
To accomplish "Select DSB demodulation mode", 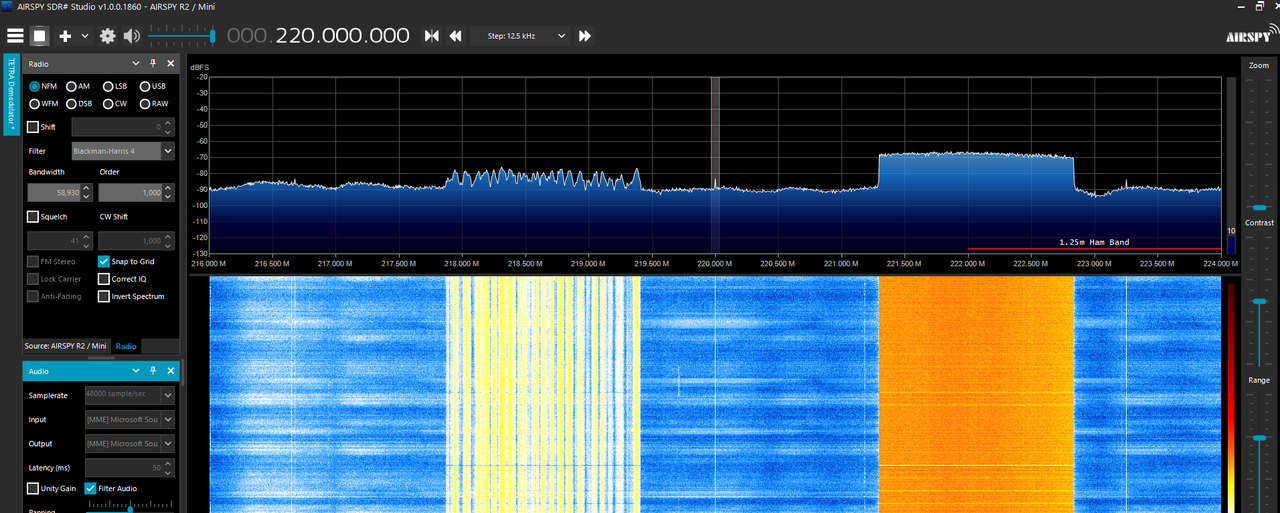I will [x=78, y=104].
